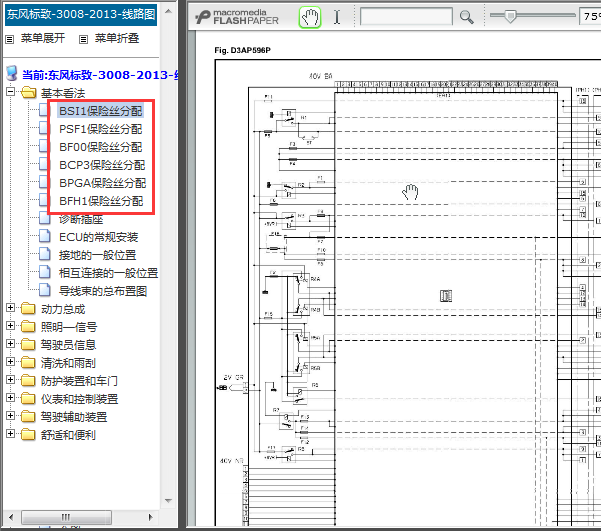Screen dimensions: 601x531
Task: Click the computer icon beside 当前
Action: pyautogui.click(x=12, y=72)
